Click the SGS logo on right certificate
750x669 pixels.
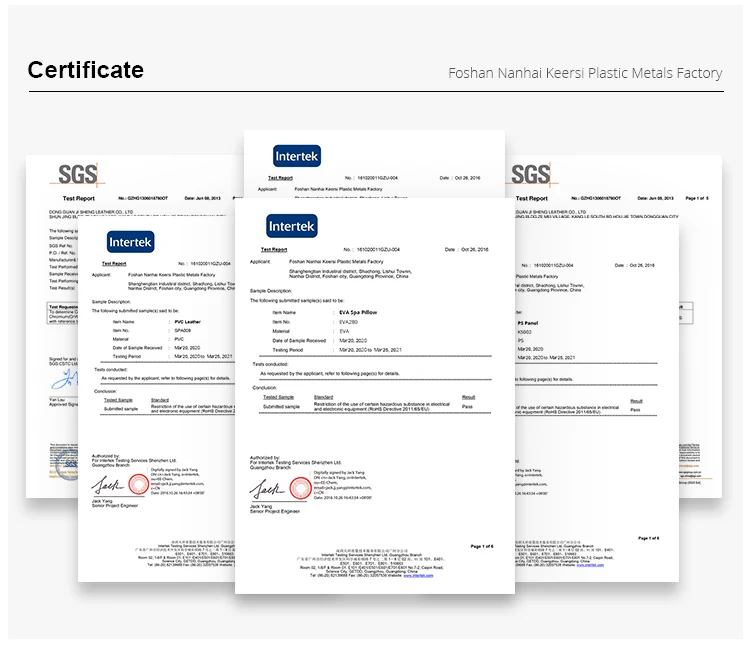[530, 174]
